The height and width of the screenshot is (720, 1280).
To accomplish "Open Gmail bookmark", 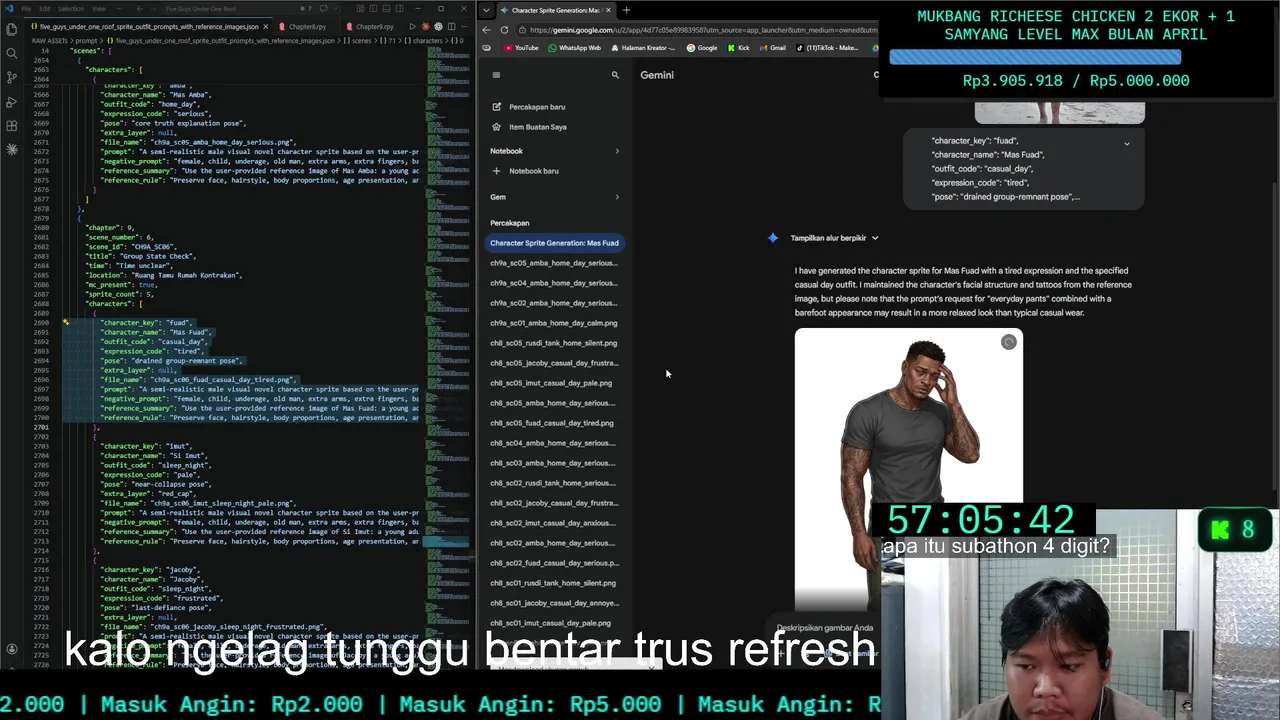I will click(772, 48).
